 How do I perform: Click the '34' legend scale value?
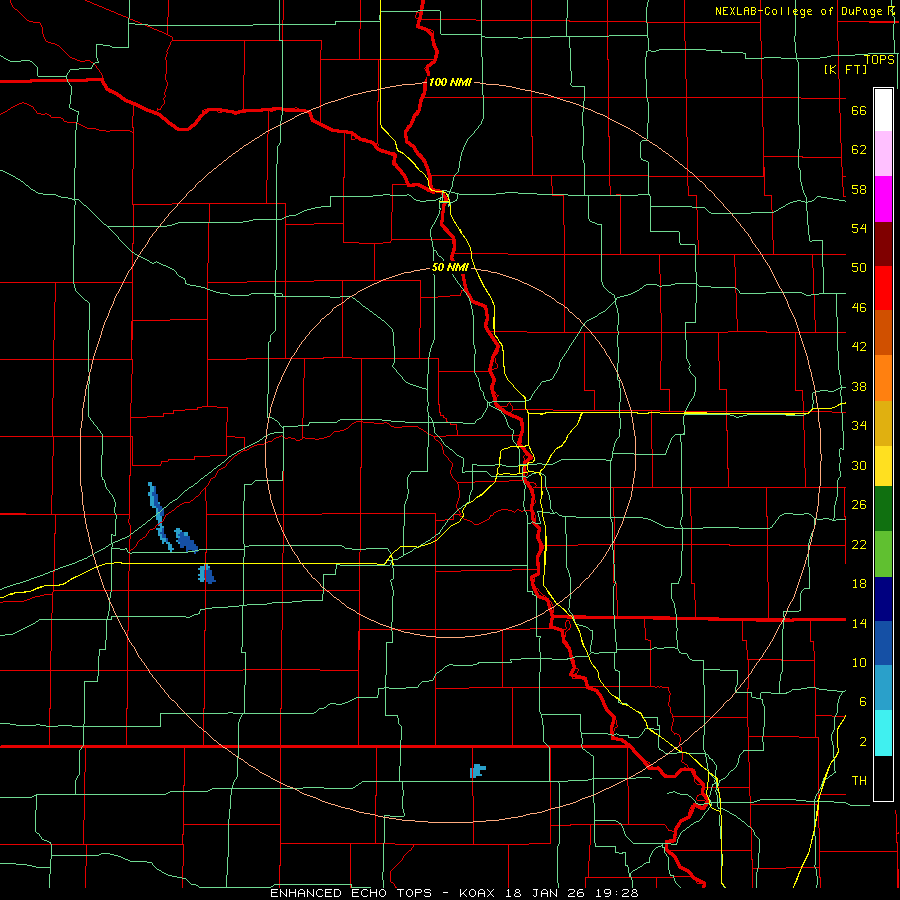point(859,425)
